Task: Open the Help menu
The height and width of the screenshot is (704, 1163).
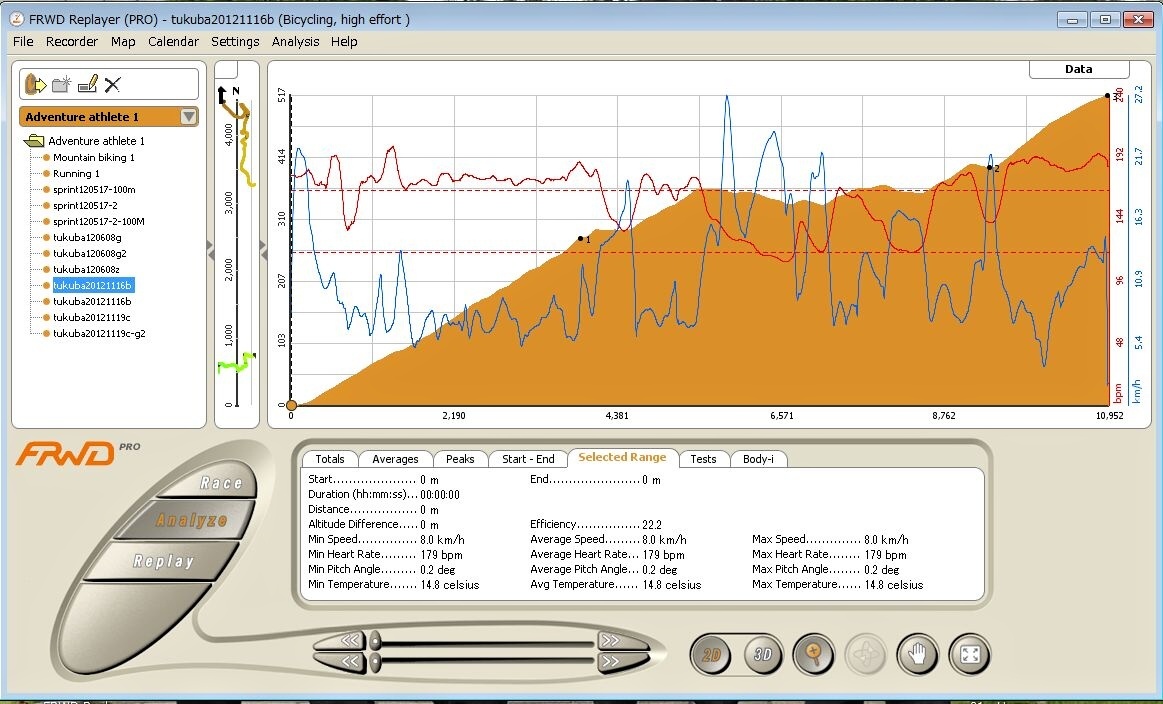Action: coord(344,42)
